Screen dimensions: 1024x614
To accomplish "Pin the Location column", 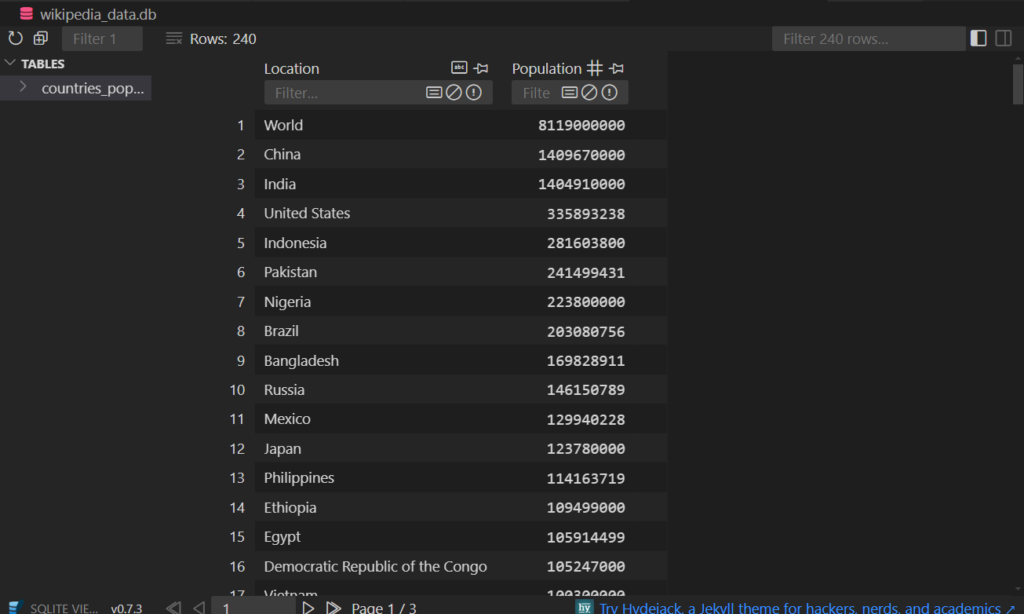I will point(481,68).
